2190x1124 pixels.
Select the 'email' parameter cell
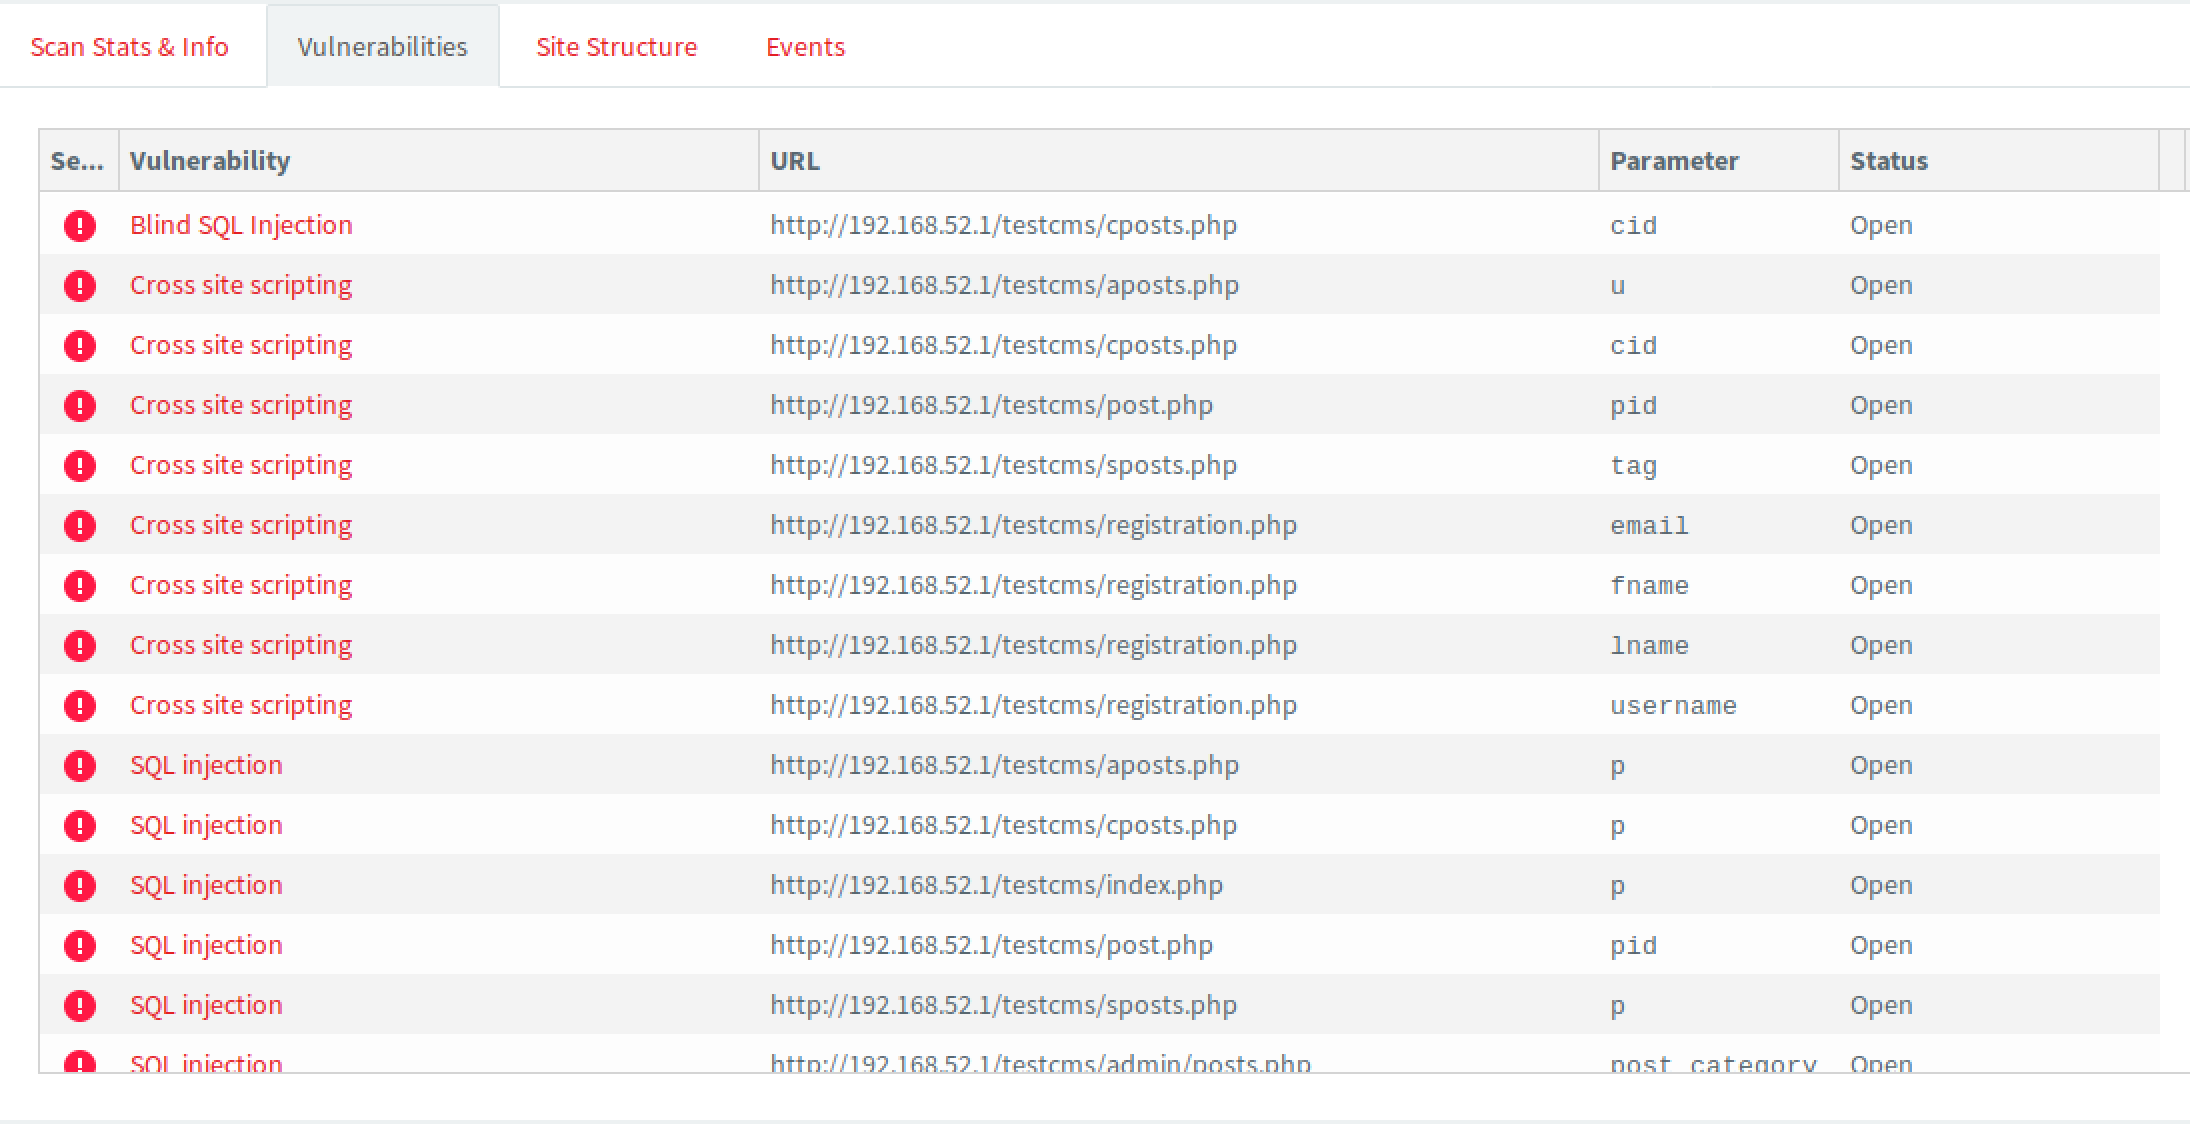1649,525
